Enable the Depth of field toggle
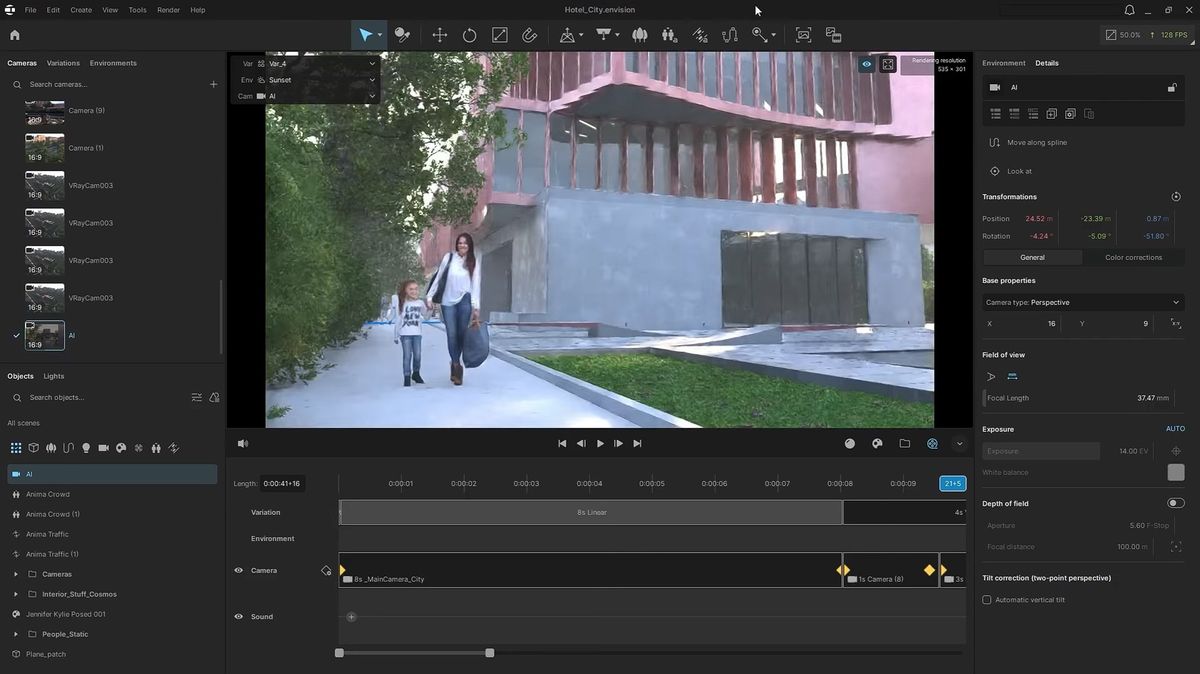This screenshot has width=1200, height=674. point(1175,503)
